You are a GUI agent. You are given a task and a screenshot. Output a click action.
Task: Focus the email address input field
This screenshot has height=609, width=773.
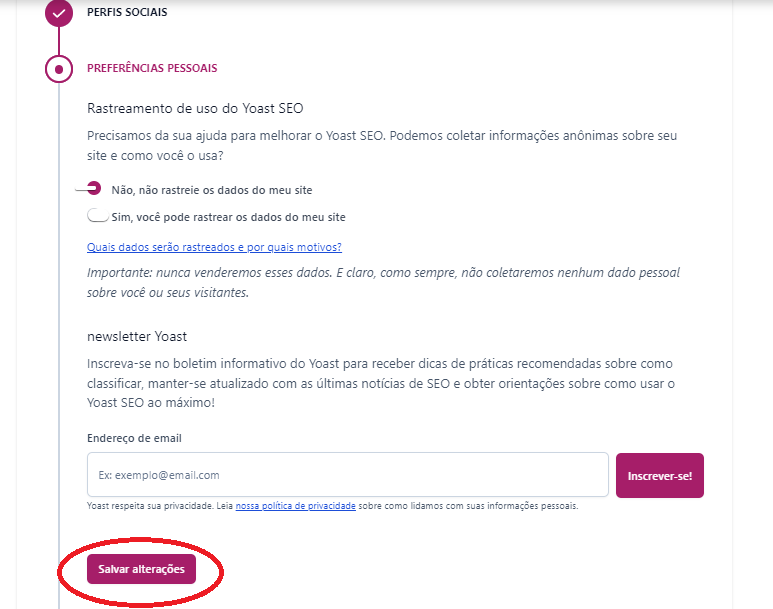click(347, 475)
